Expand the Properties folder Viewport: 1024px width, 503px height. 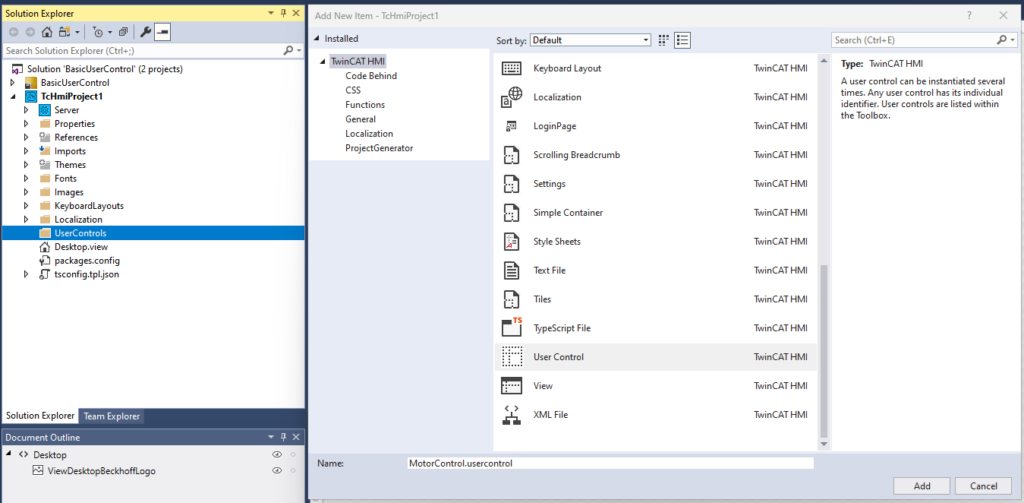(x=26, y=124)
